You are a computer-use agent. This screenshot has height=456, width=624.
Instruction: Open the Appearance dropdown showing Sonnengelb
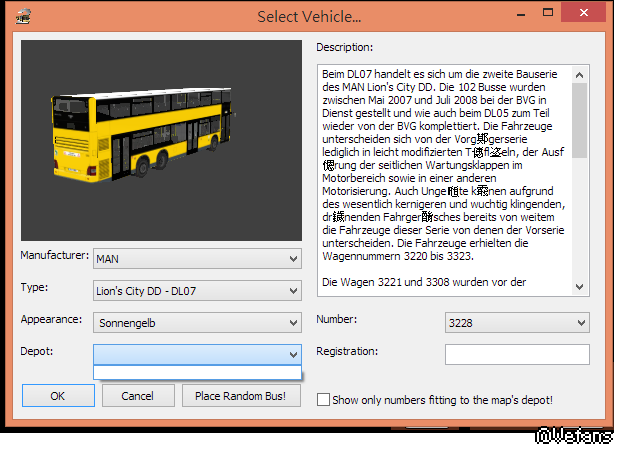[x=197, y=323]
